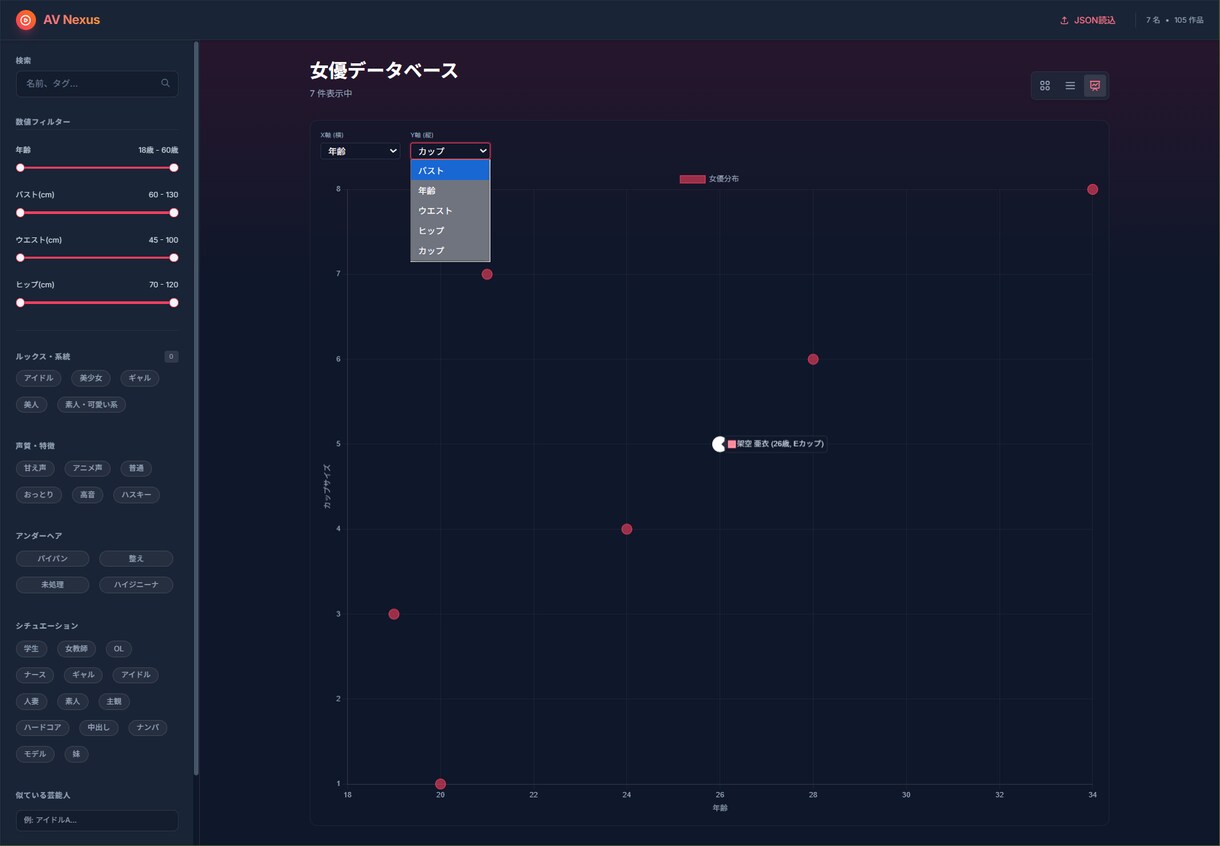Toggle the 学生 situation tag
Image resolution: width=1220 pixels, height=846 pixels.
32,648
